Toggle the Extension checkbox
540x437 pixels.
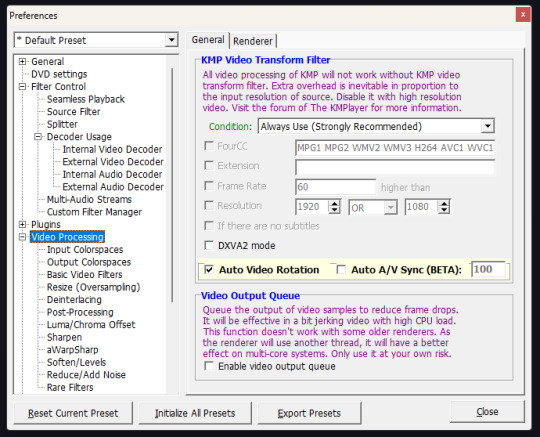(209, 166)
